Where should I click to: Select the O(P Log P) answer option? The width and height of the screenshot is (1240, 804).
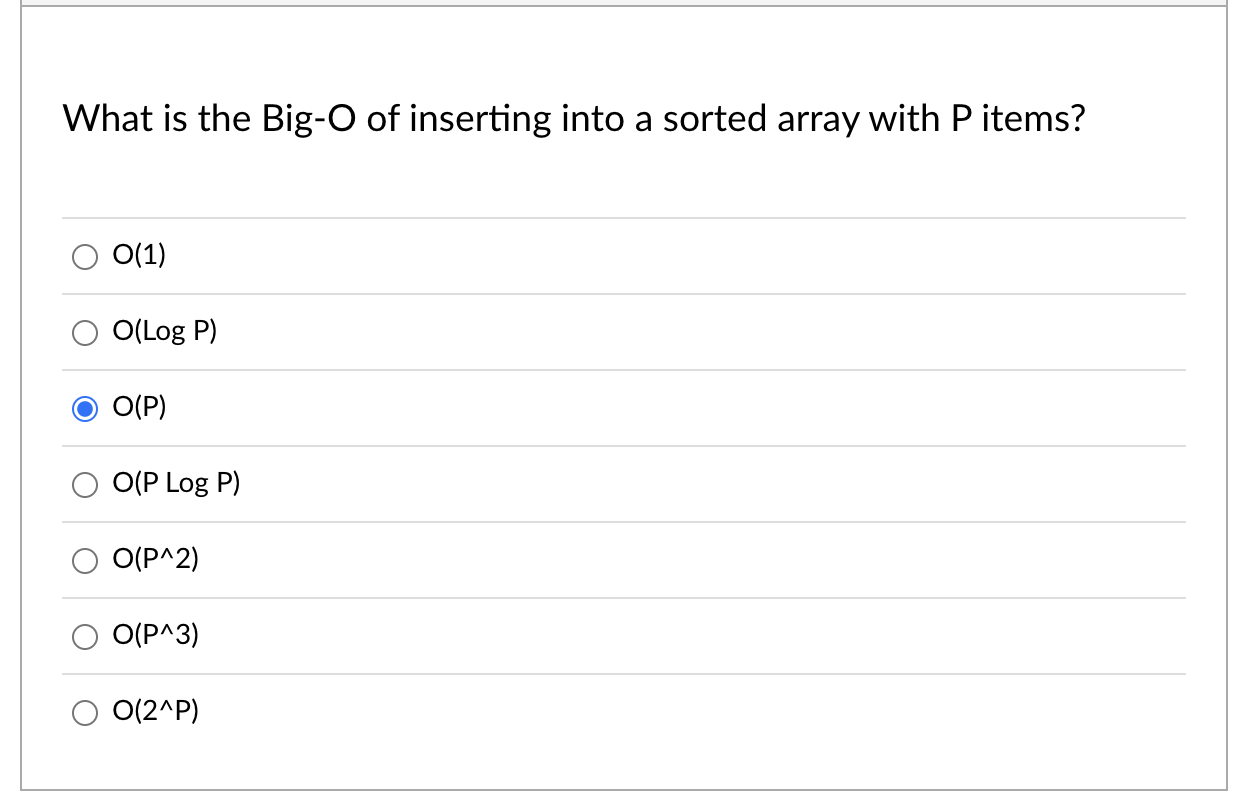click(85, 485)
